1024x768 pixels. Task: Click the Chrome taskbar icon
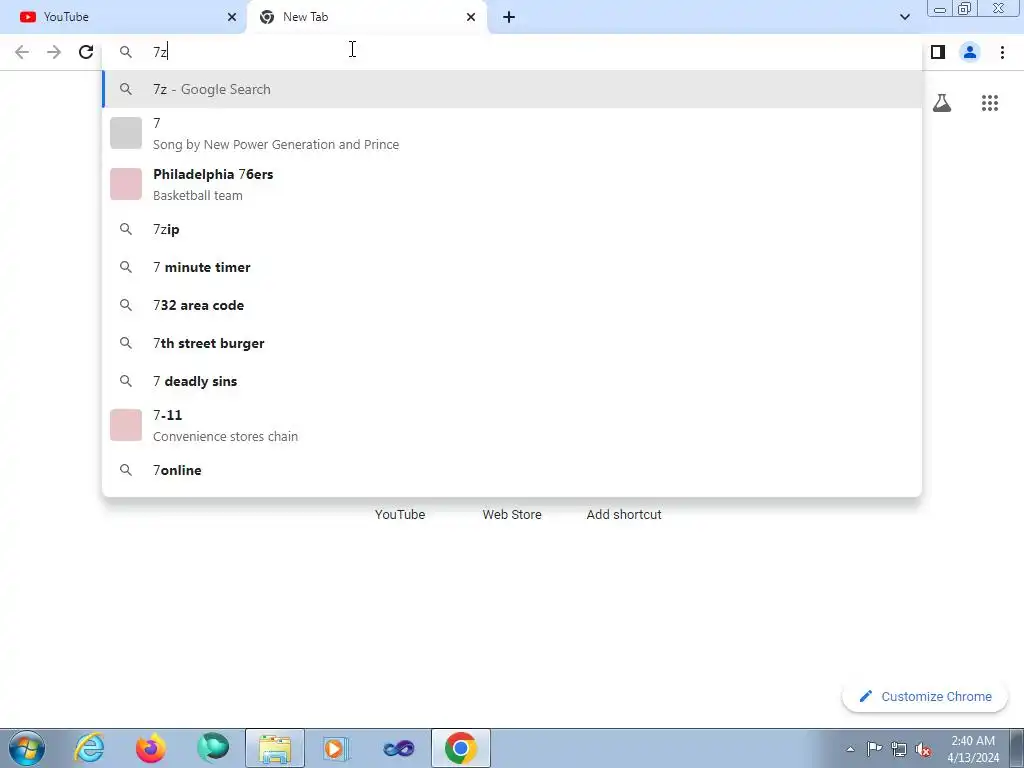[460, 748]
